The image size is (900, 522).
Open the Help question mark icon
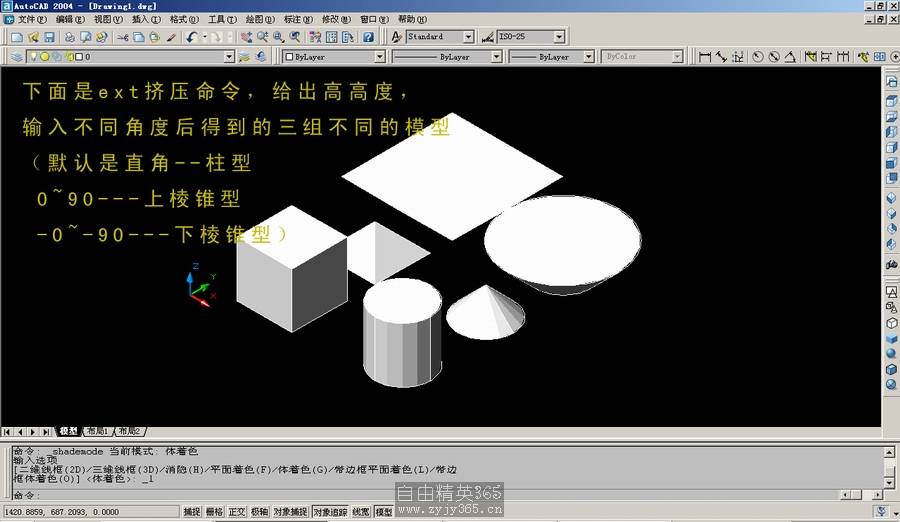coord(368,37)
